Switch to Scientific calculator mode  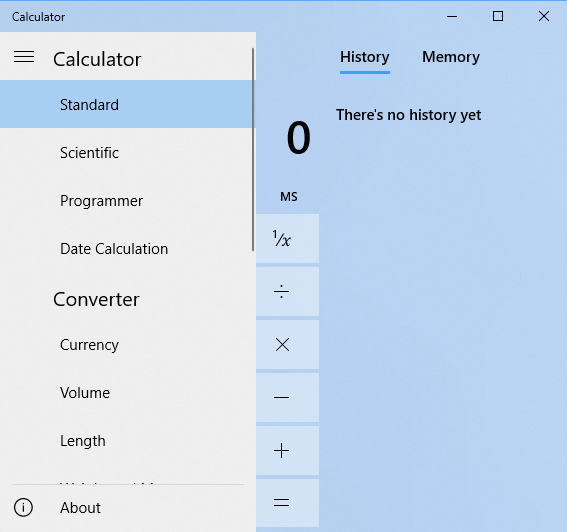click(126, 153)
